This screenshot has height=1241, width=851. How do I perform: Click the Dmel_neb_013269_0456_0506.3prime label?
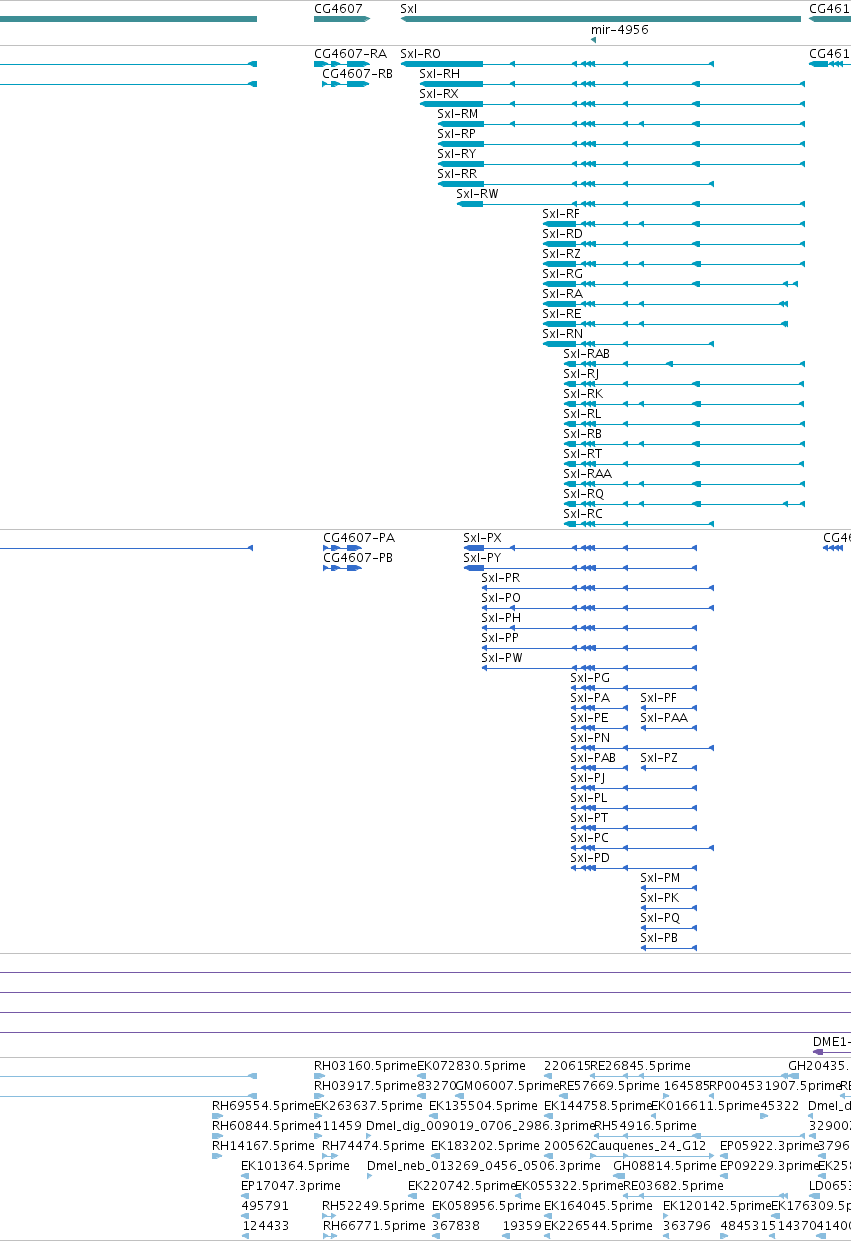[x=484, y=1166]
